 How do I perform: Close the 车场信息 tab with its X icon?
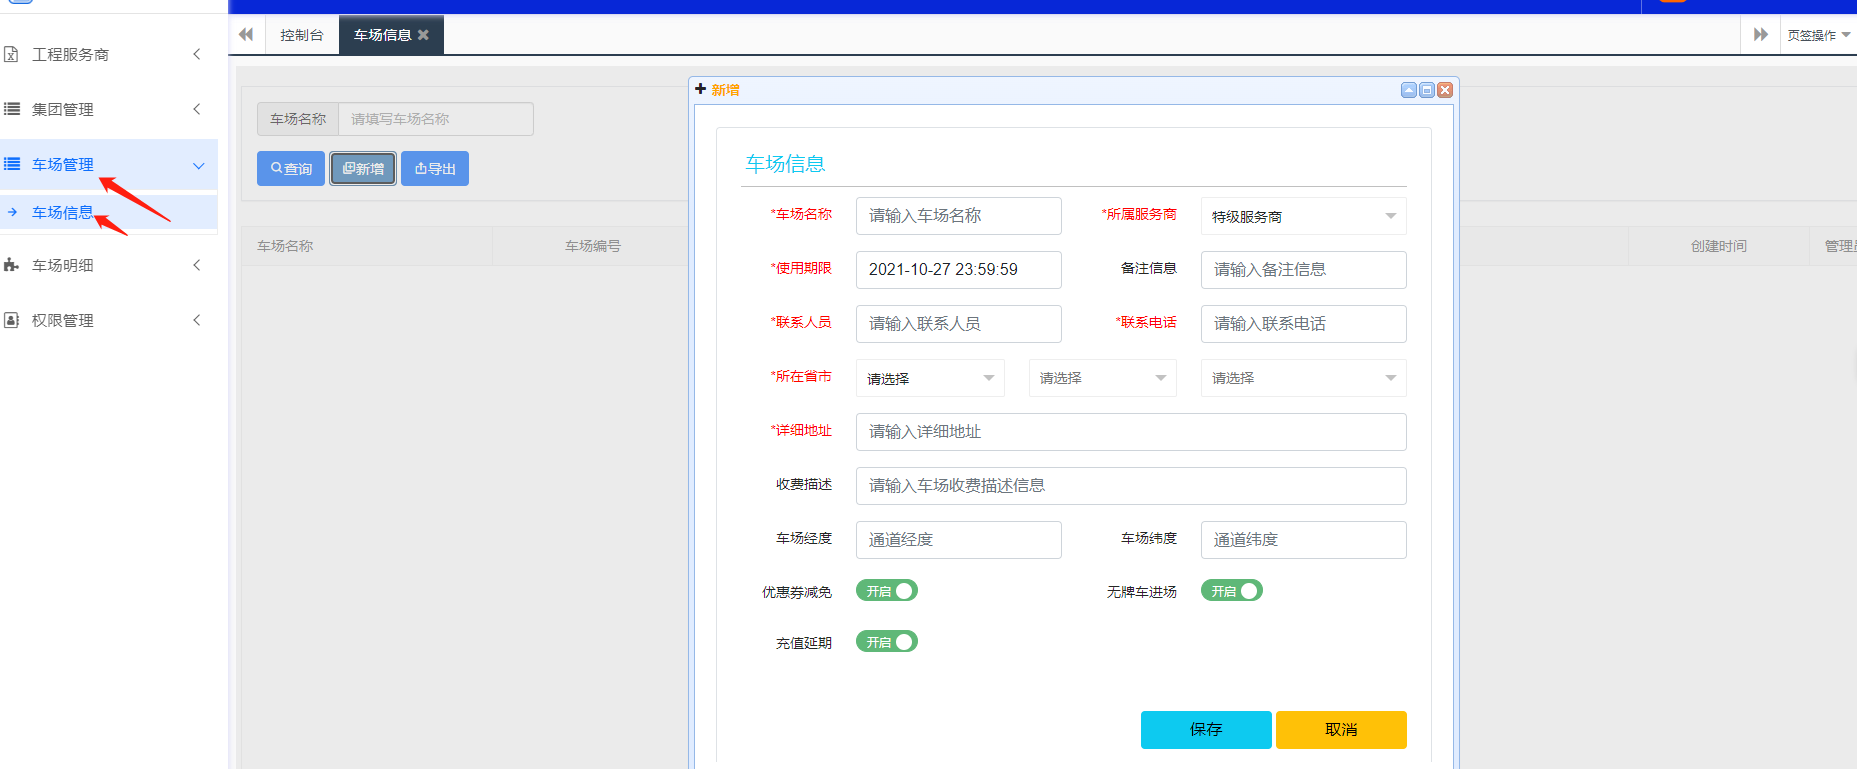point(424,35)
